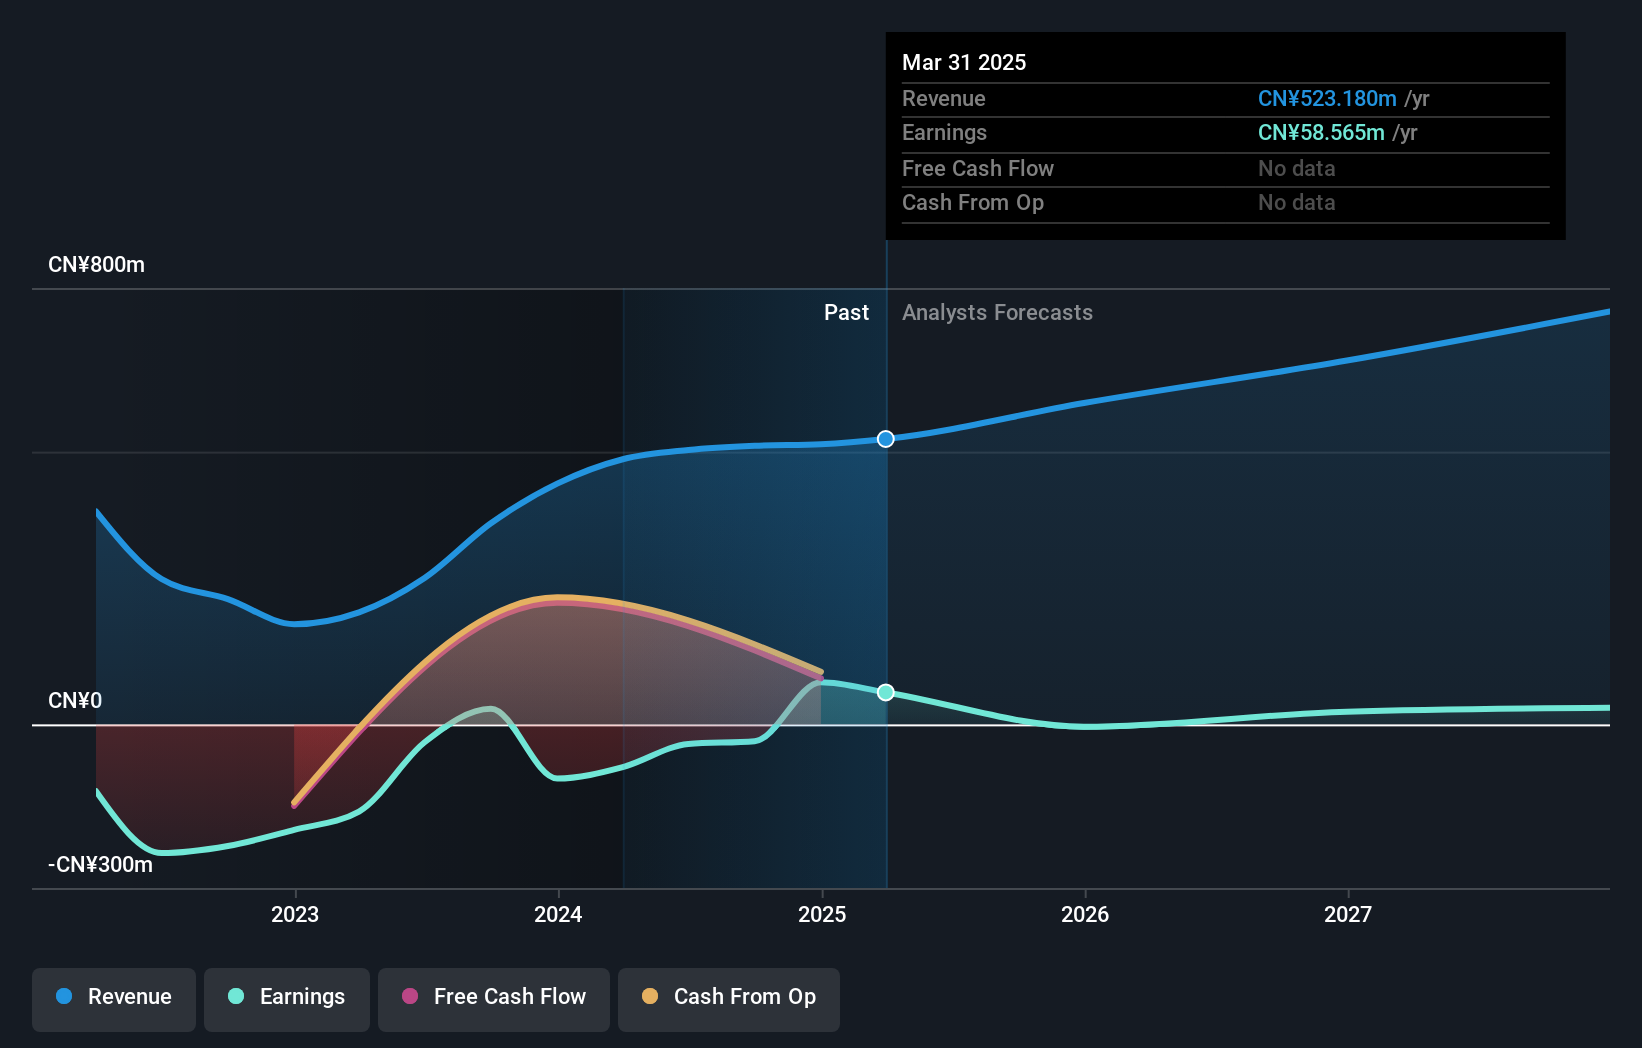
Task: Toggle the Earnings legend button
Action: coord(287,999)
